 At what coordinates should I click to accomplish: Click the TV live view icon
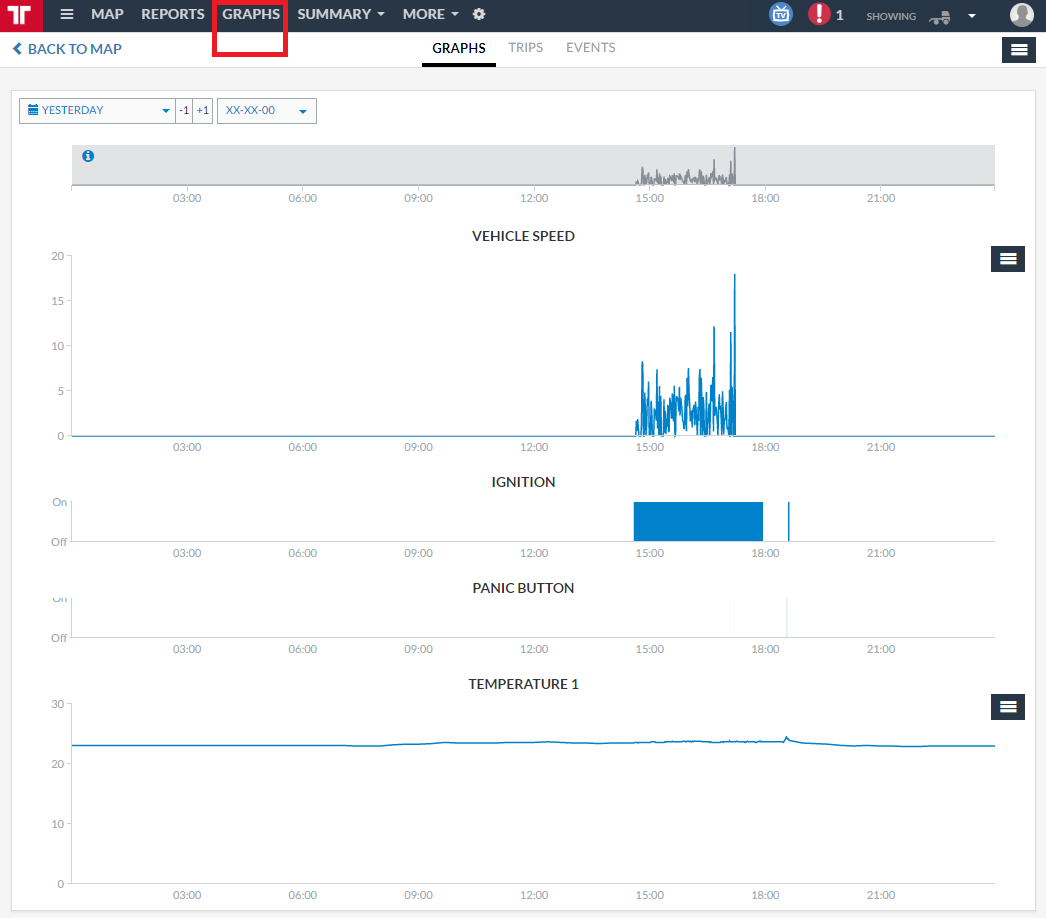click(780, 14)
